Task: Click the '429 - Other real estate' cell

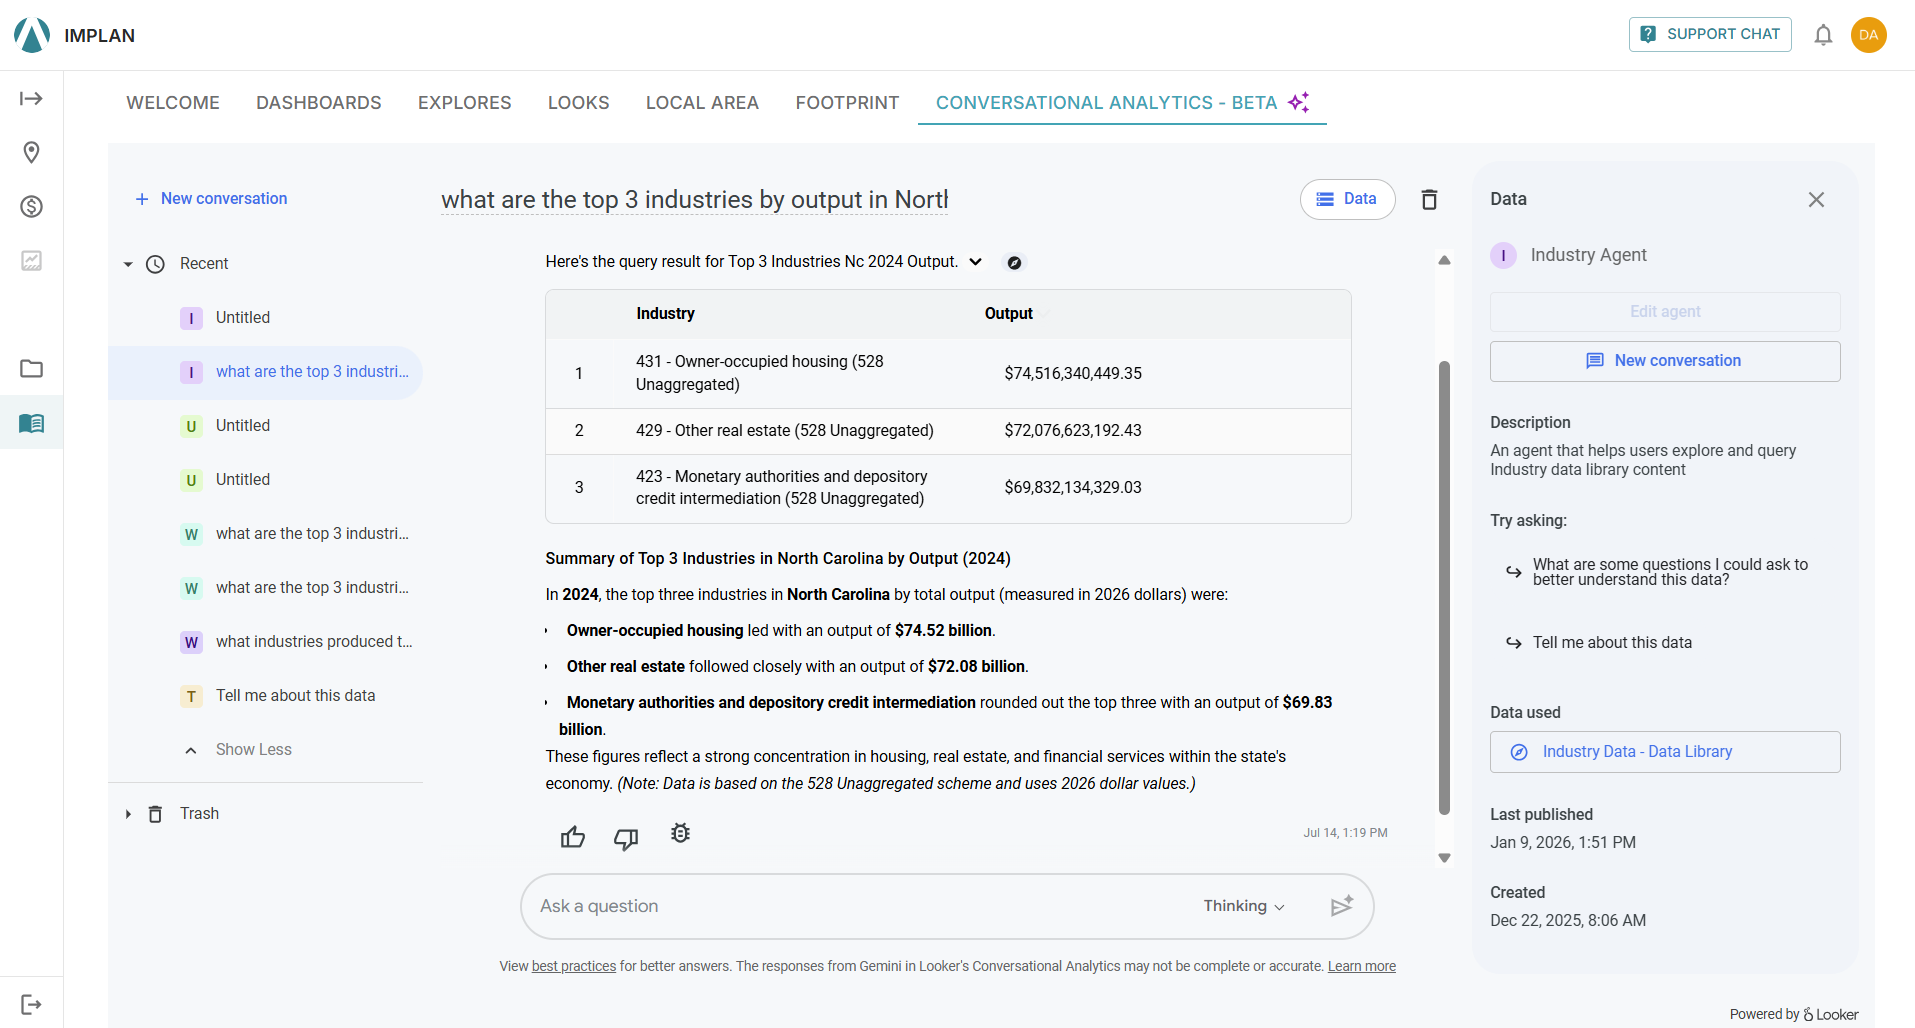Action: pos(784,431)
